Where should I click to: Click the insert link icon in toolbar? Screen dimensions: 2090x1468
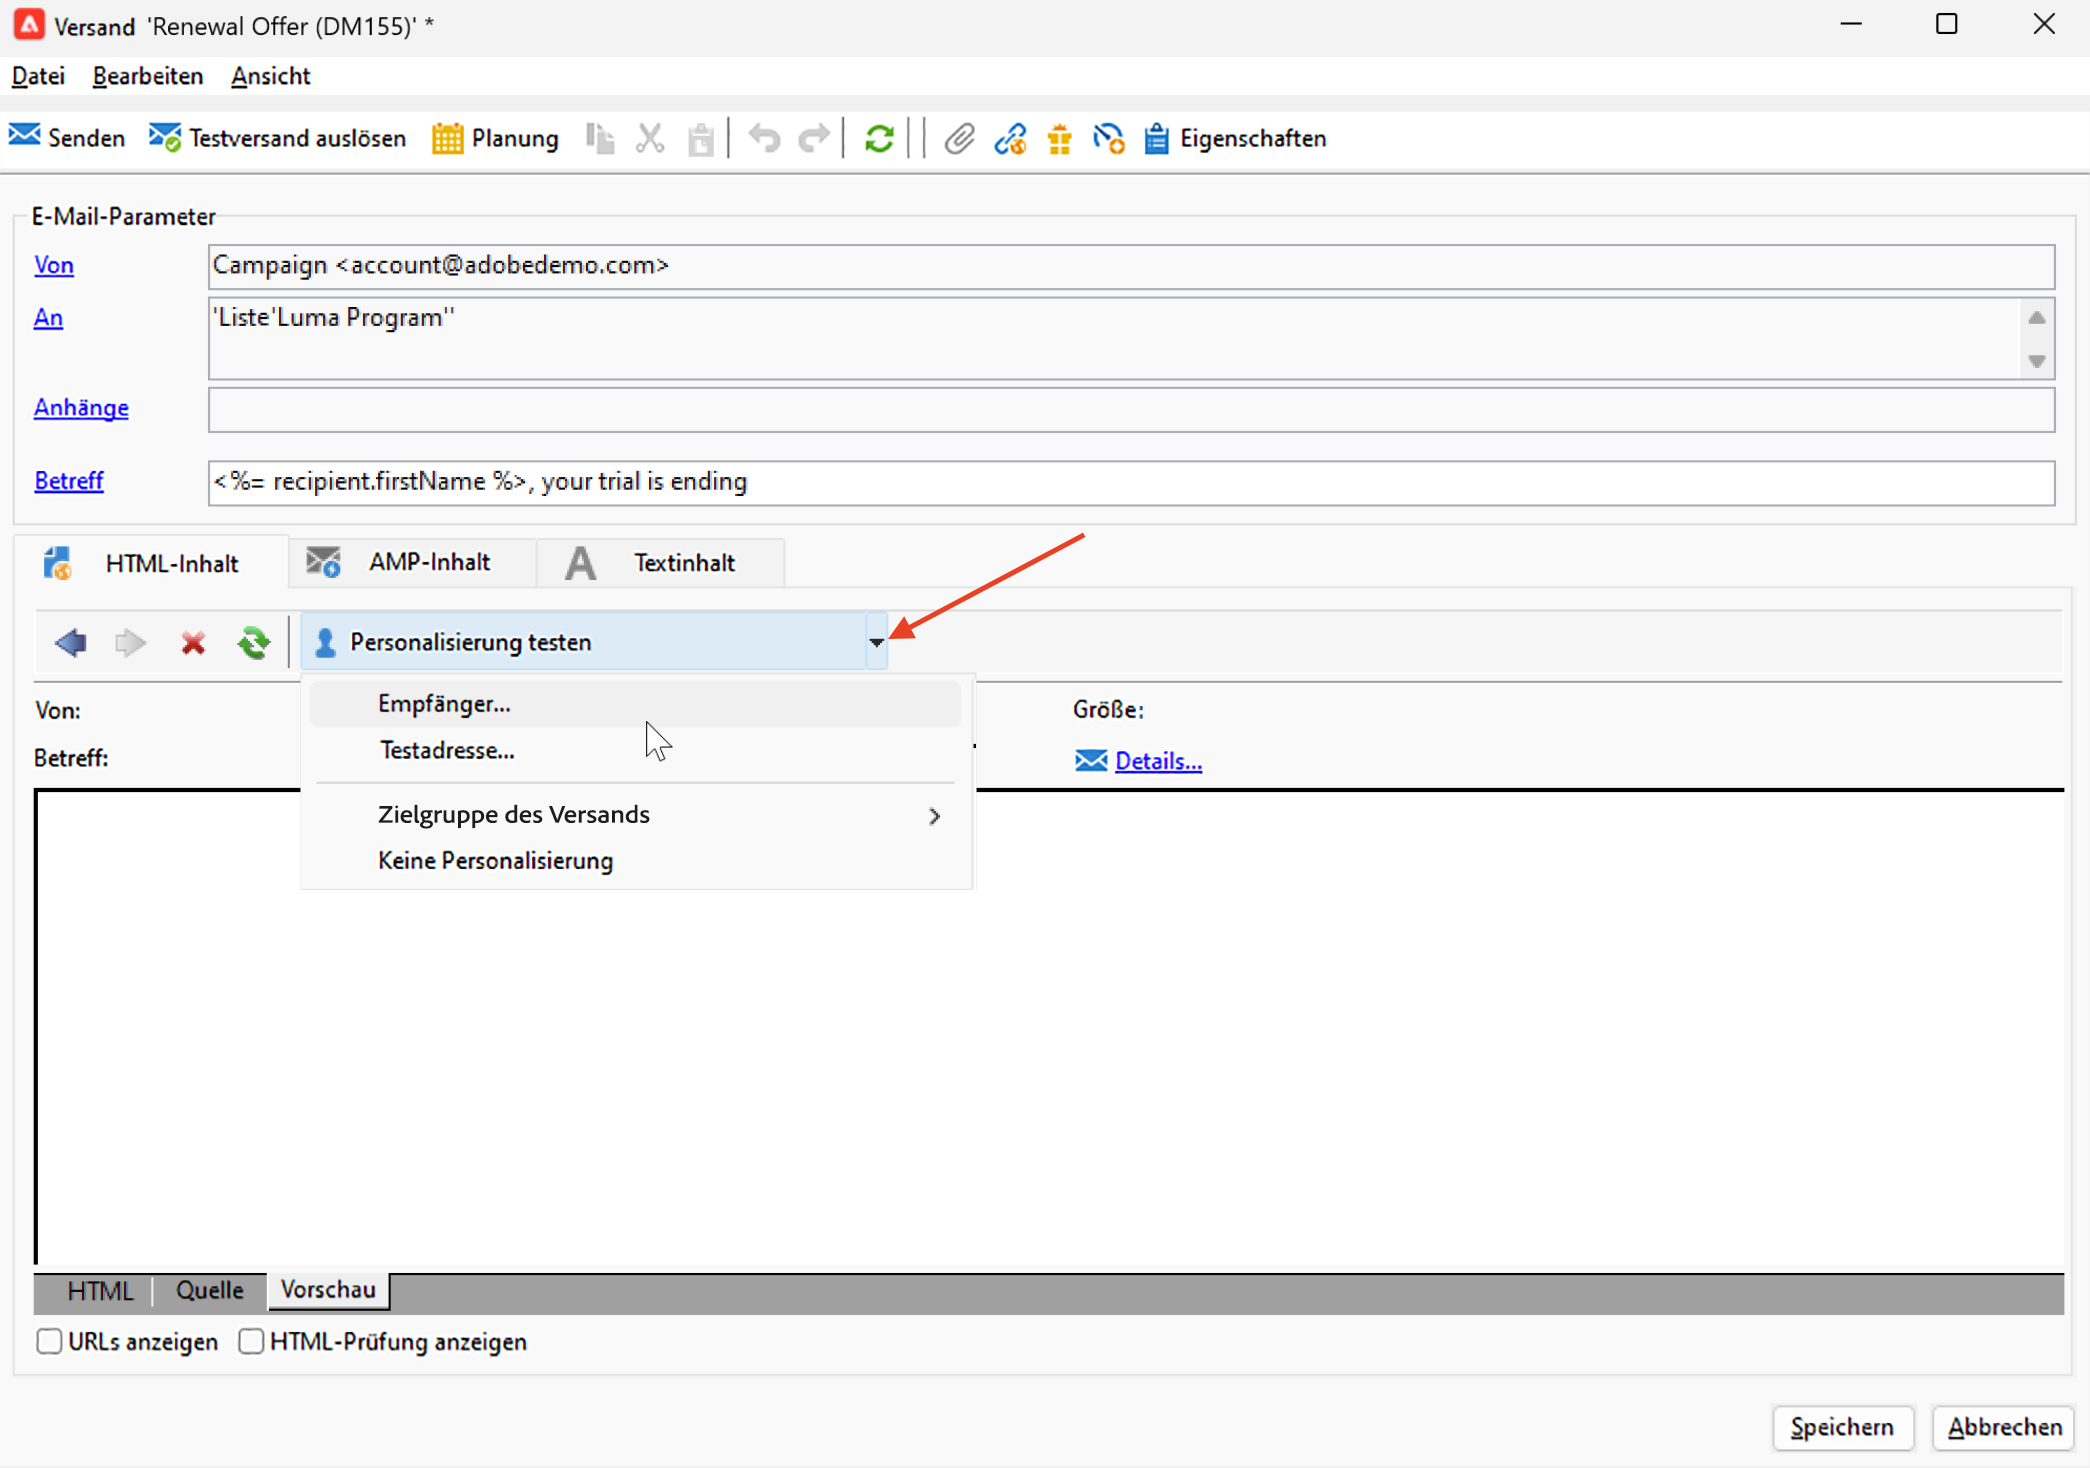click(x=1010, y=138)
